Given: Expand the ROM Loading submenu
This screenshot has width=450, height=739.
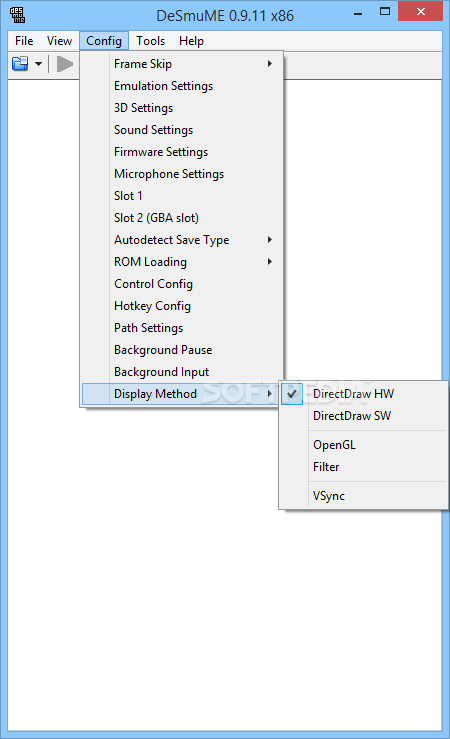Looking at the screenshot, I should coord(182,262).
